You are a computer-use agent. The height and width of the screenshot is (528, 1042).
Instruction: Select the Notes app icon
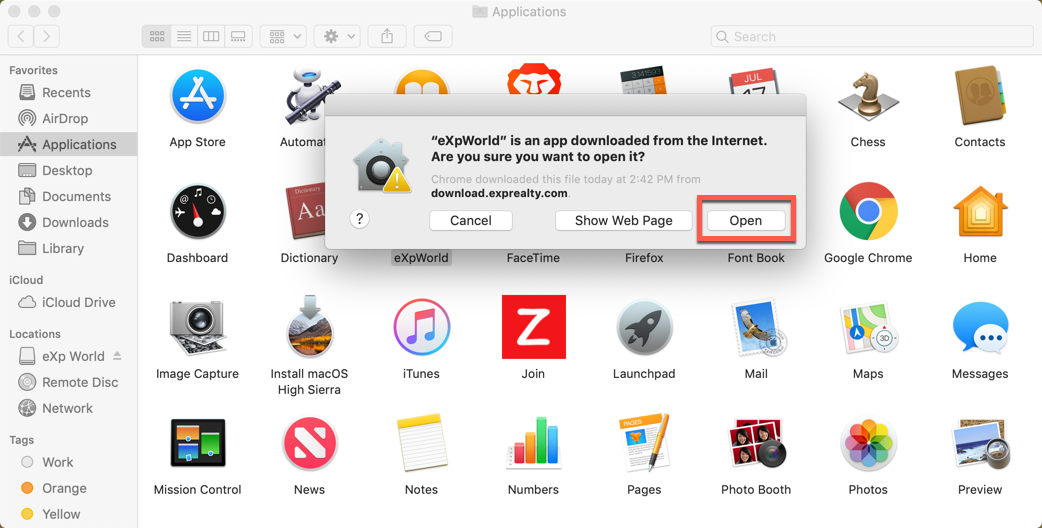point(421,443)
